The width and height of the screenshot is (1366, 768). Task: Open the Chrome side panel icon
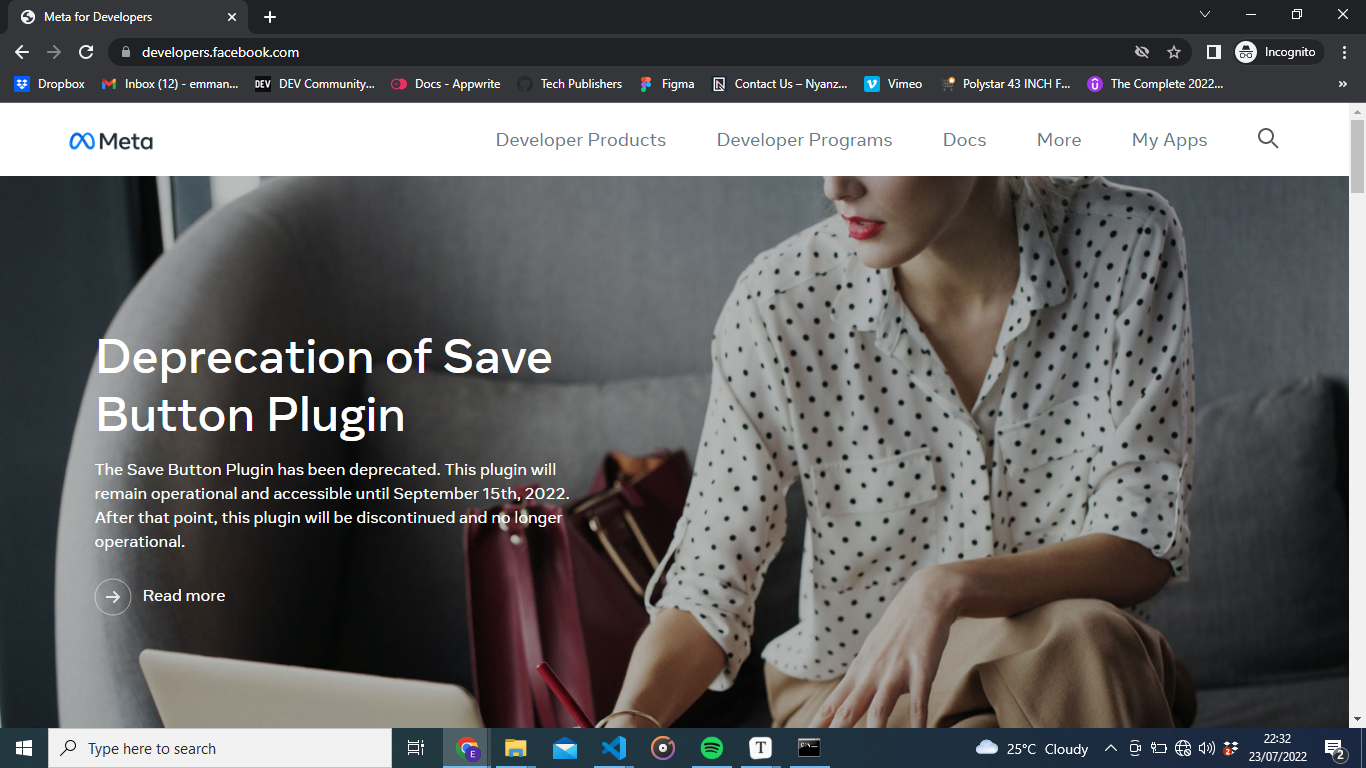coord(1213,52)
